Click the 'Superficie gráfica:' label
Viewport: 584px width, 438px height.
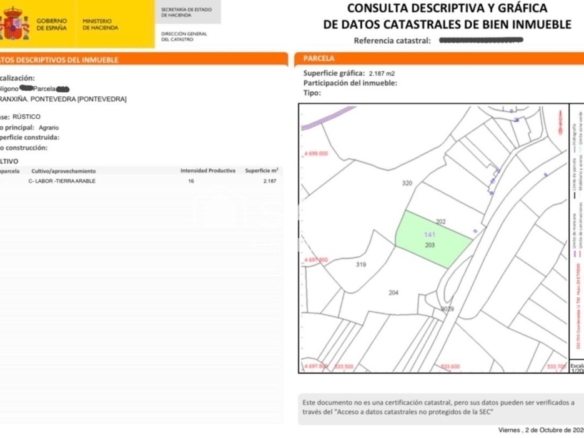point(334,73)
